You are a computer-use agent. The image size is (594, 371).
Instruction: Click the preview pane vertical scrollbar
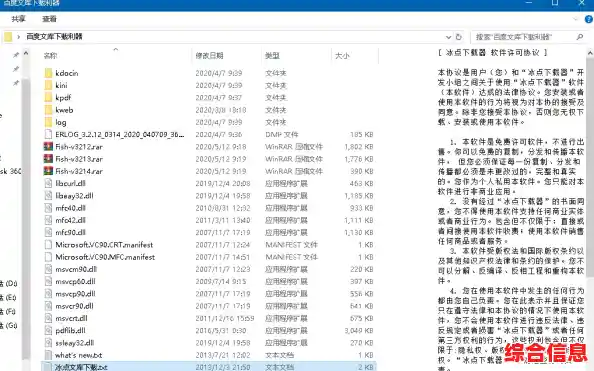[x=590, y=167]
